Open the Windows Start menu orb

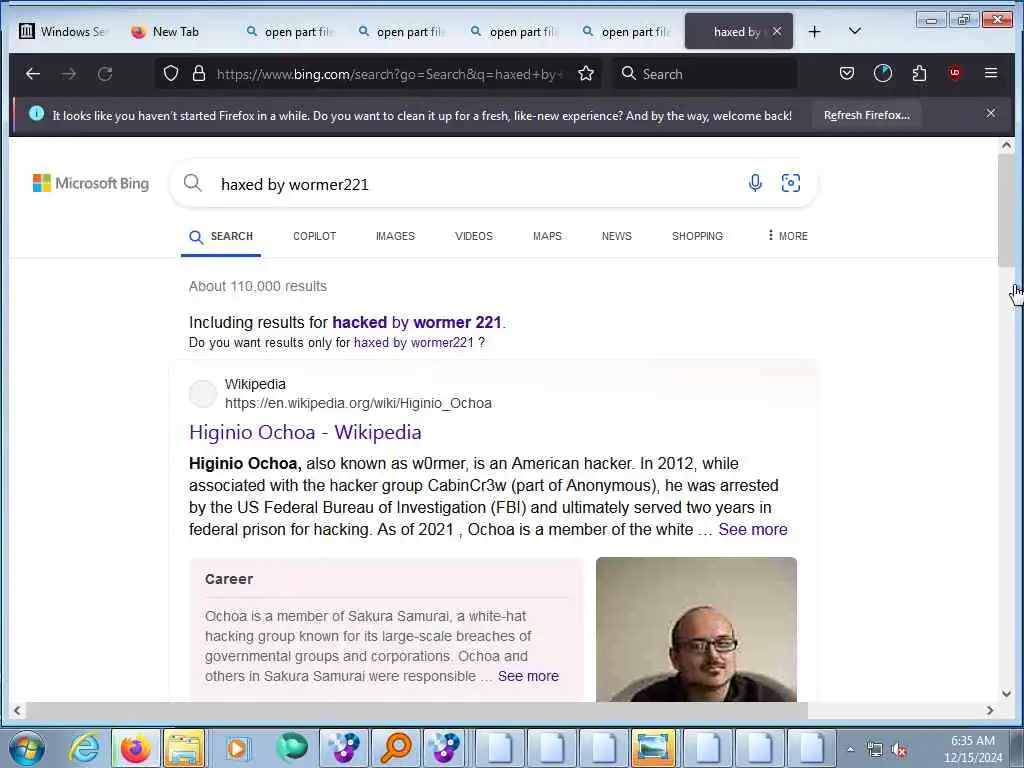(27, 748)
